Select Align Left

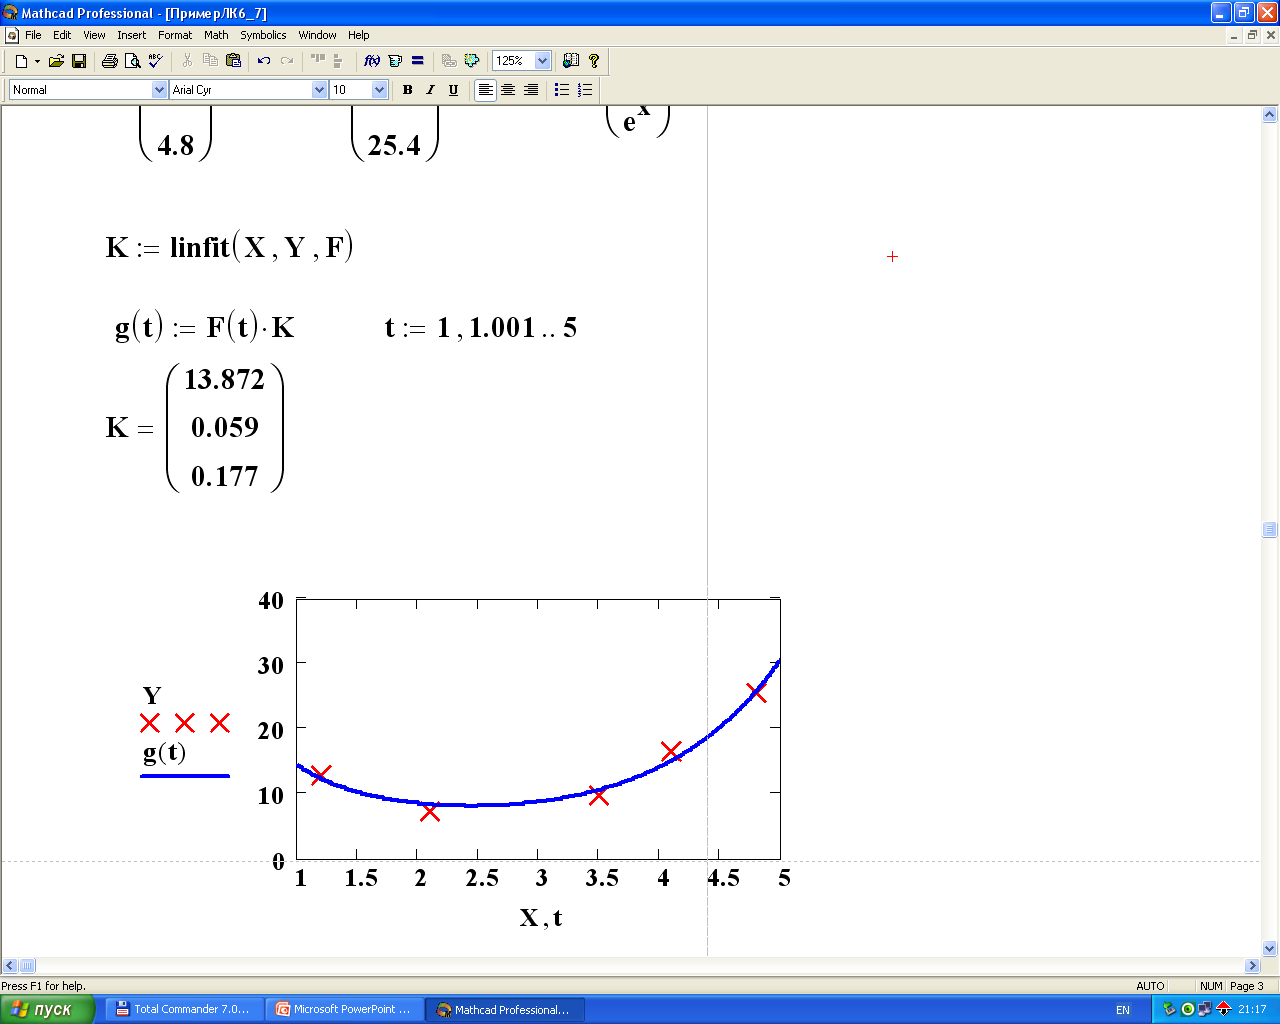(x=485, y=90)
